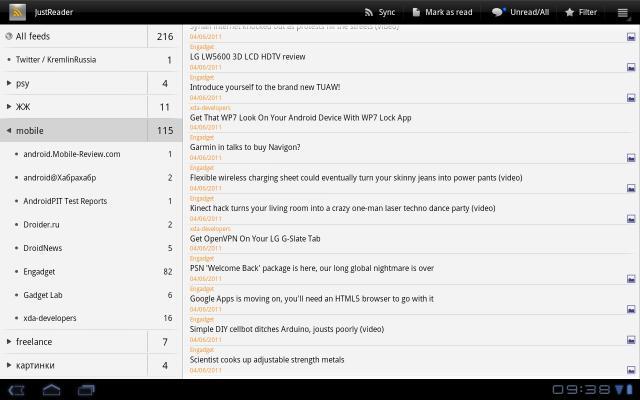Image resolution: width=640 pixels, height=400 pixels.
Task: Select the freelance folder label
Action: 34,342
